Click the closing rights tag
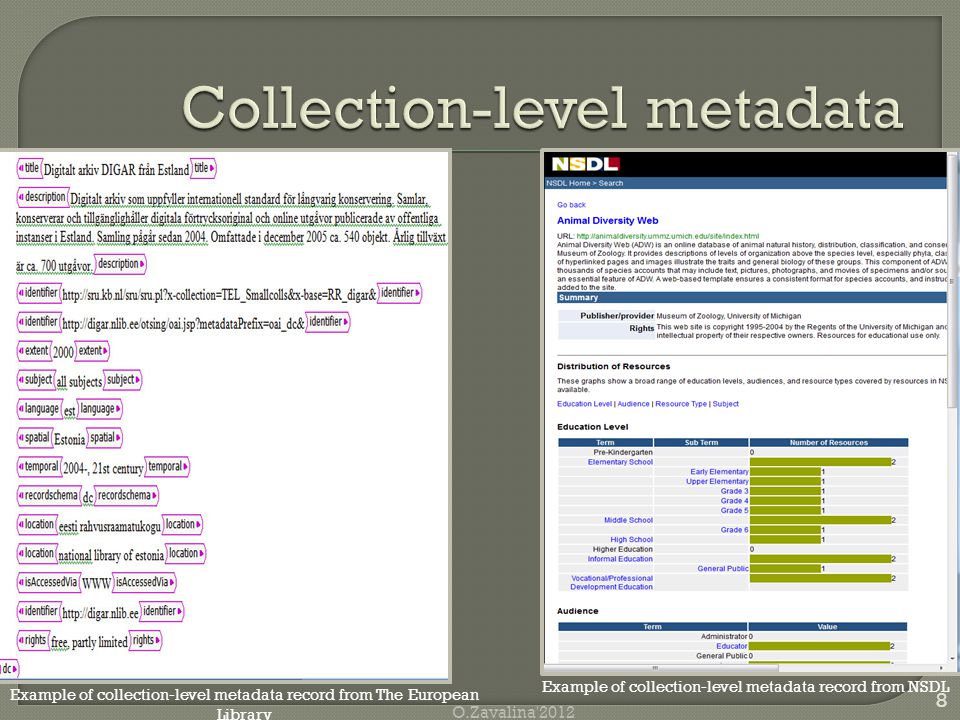 point(146,640)
